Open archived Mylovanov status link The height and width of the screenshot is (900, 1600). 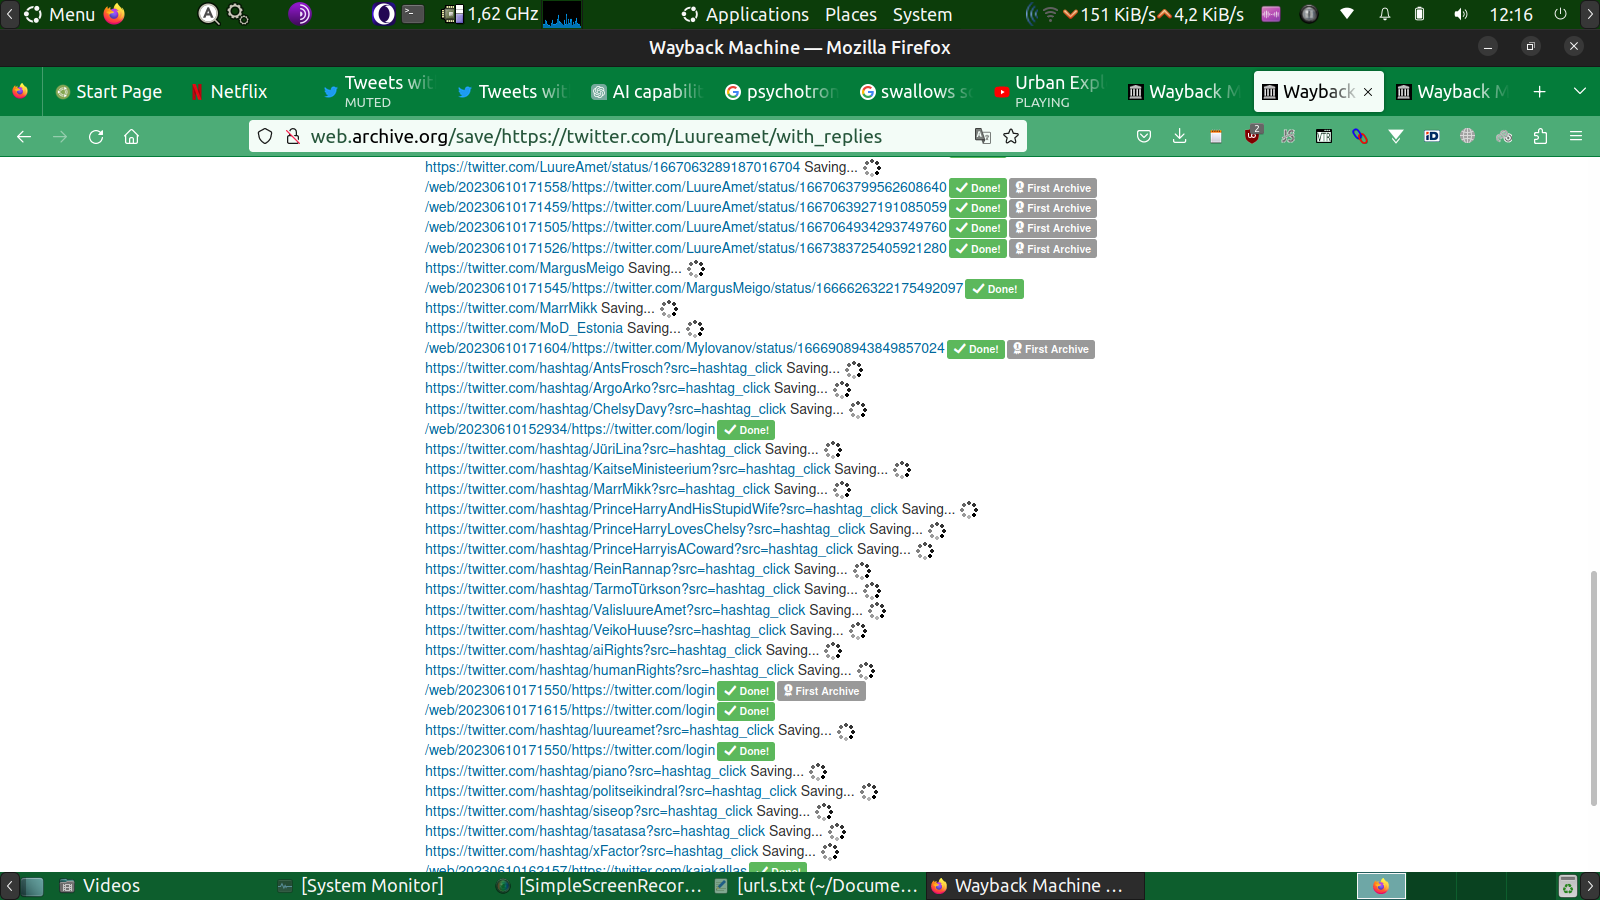[685, 348]
